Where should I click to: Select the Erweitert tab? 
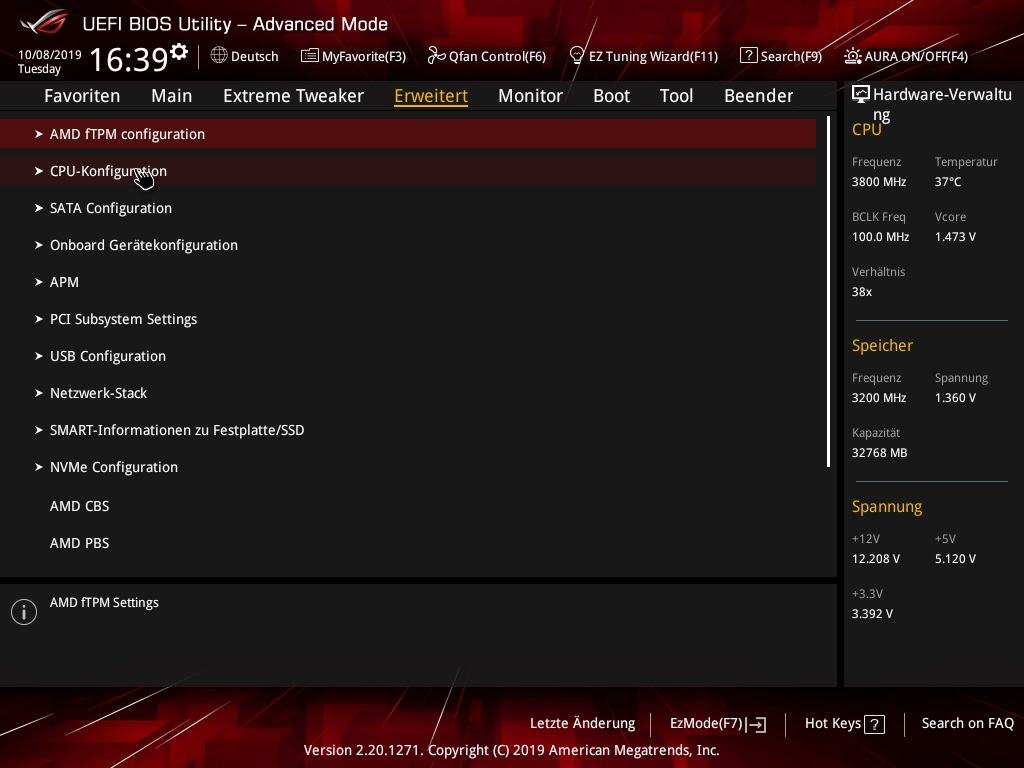(x=431, y=96)
